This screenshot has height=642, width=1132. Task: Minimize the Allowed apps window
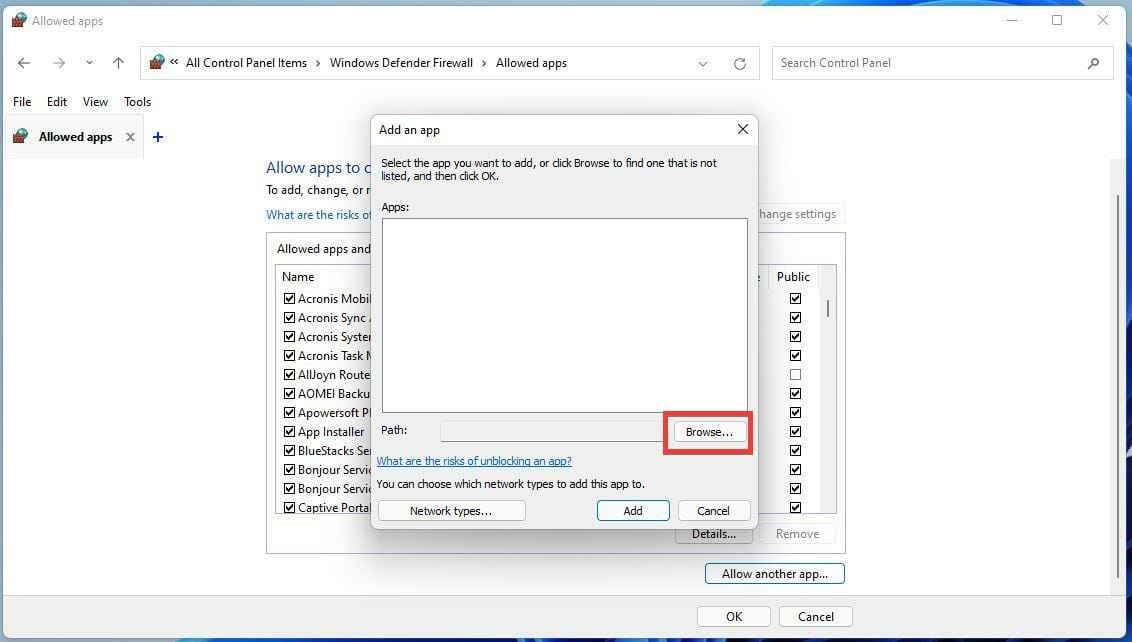coord(1012,20)
